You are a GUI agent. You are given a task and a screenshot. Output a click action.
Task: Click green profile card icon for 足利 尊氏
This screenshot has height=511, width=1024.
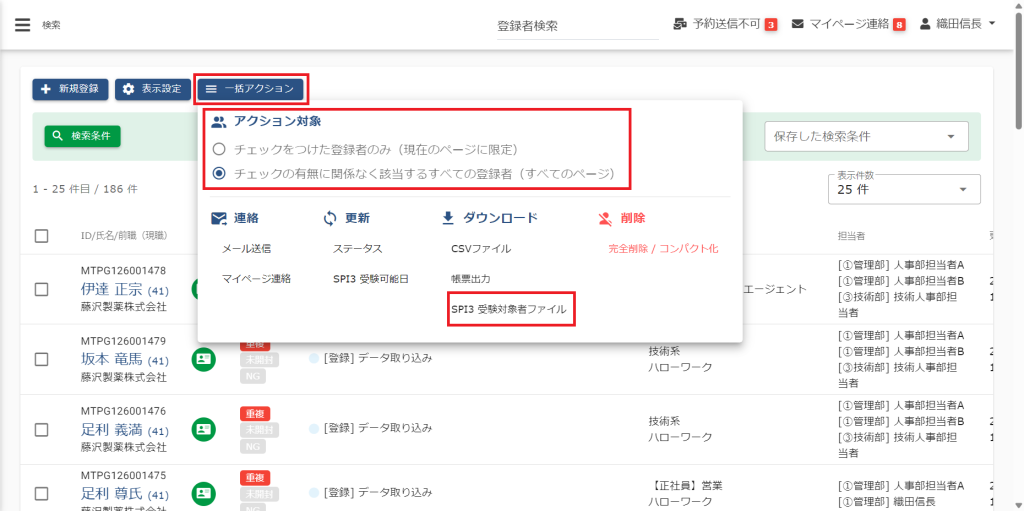[204, 492]
